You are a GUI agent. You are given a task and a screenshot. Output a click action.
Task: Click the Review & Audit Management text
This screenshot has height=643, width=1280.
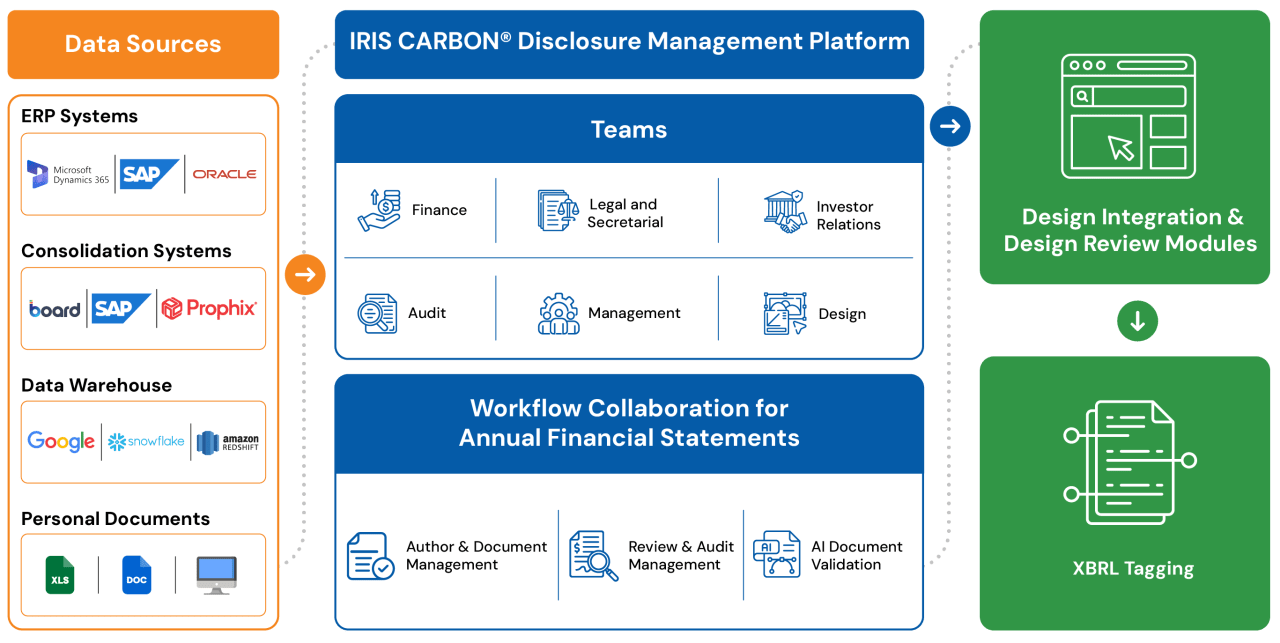click(x=681, y=556)
